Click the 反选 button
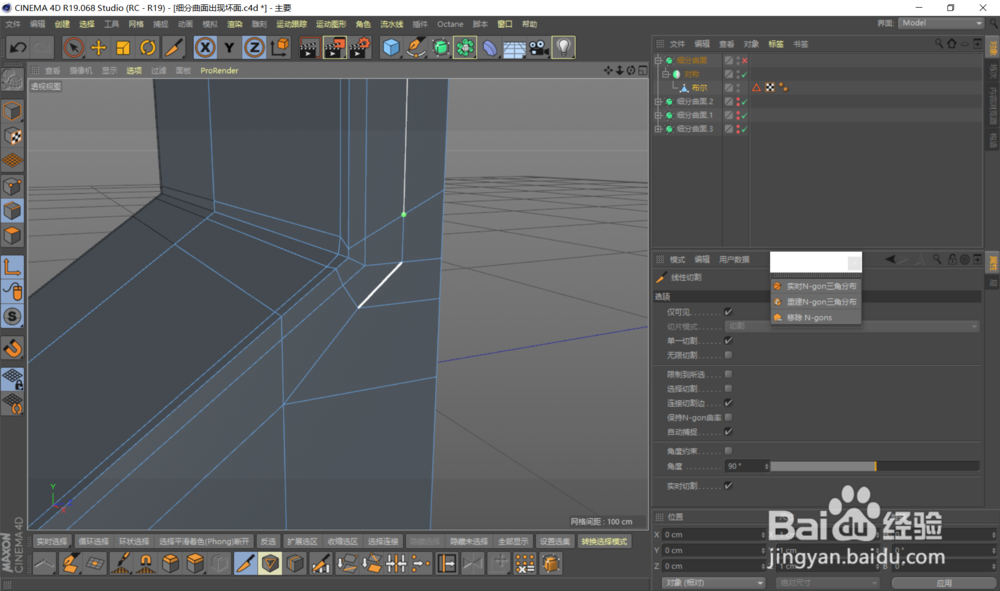 (x=268, y=541)
